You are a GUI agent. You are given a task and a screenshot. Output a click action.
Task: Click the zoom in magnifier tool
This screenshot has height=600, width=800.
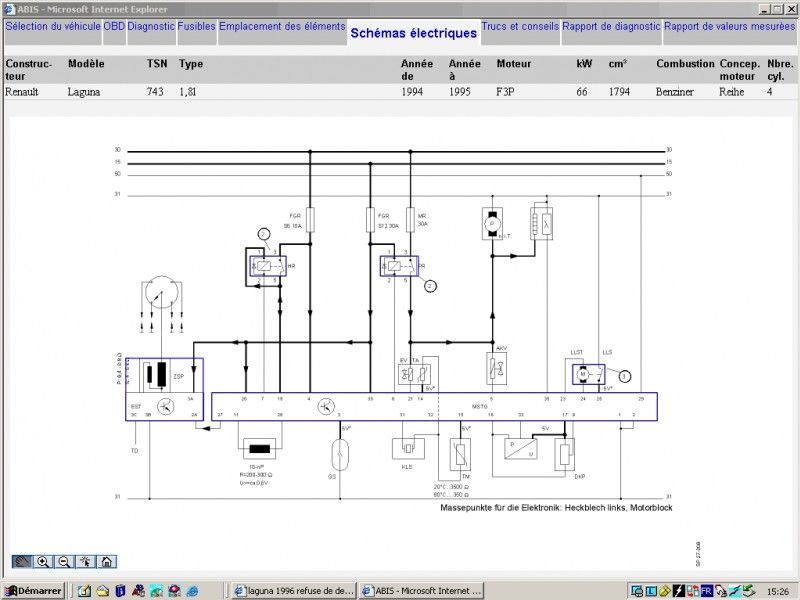pyautogui.click(x=43, y=562)
